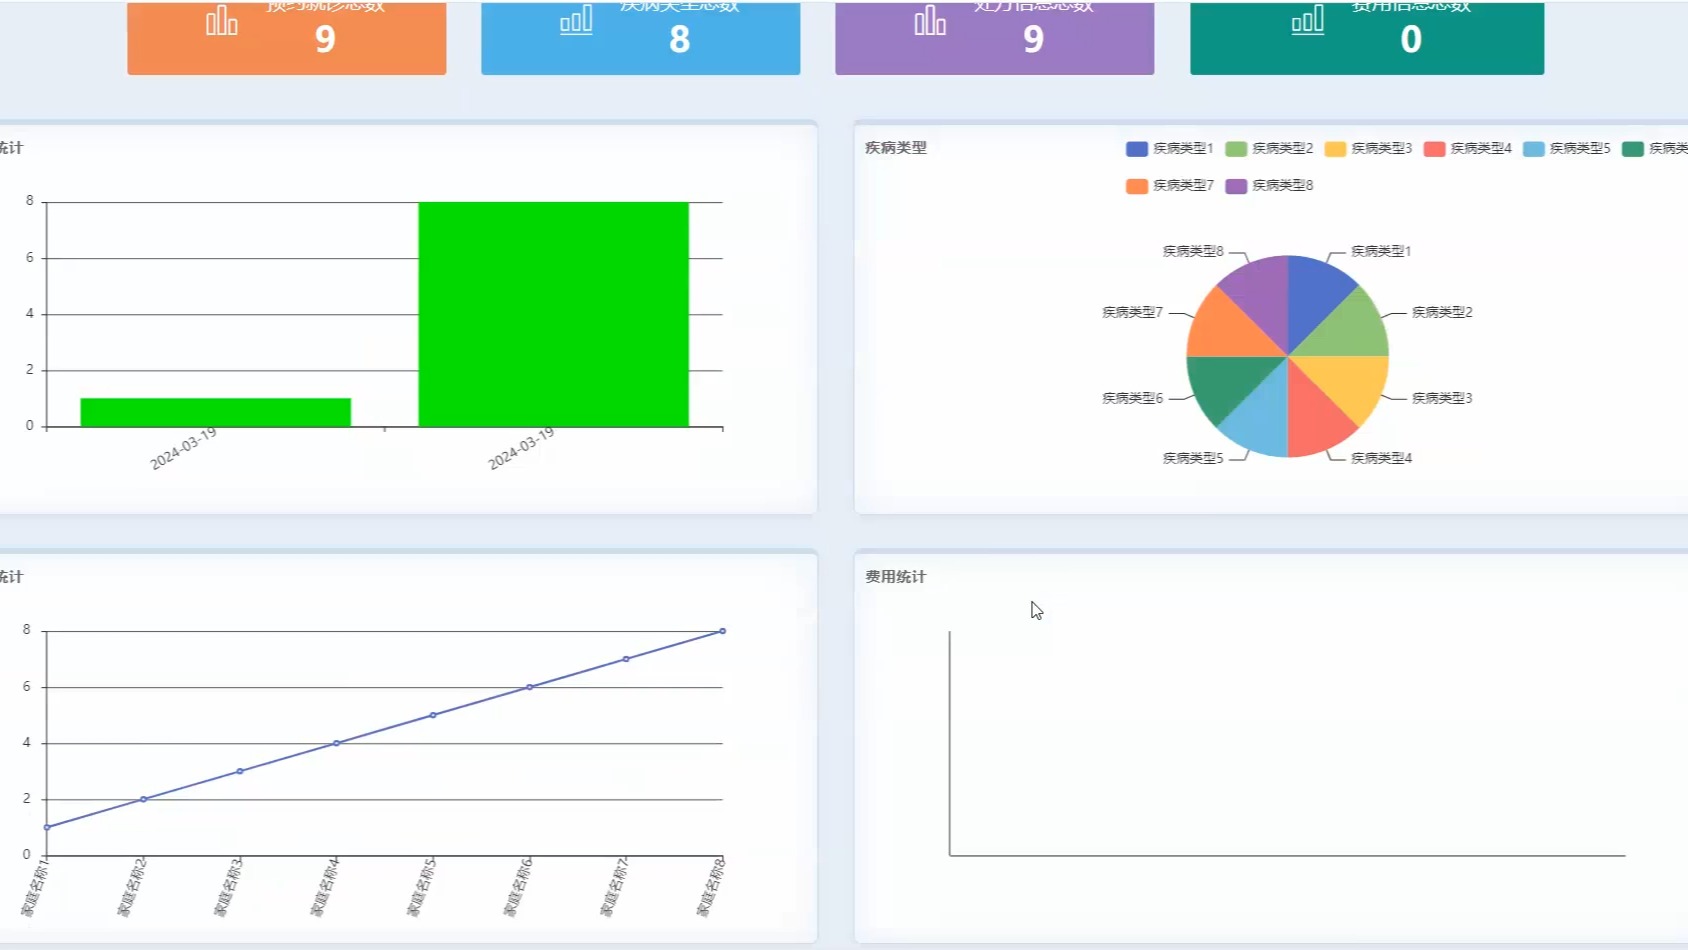Click the bar chart icon on purple card
Screen dimensions: 1688x950
point(930,20)
